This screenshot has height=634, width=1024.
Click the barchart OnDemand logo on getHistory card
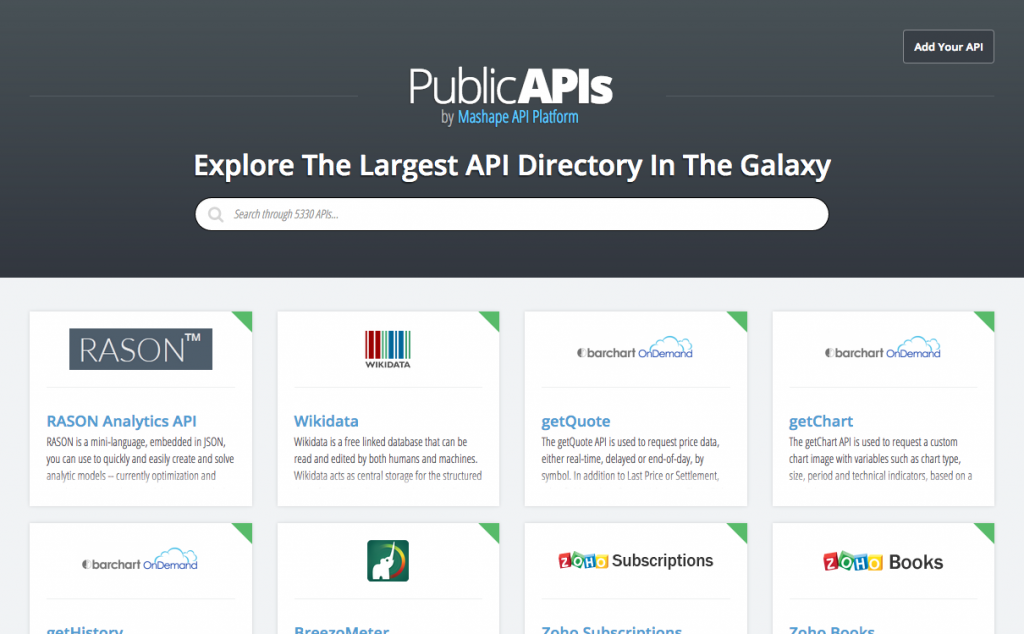click(x=140, y=562)
